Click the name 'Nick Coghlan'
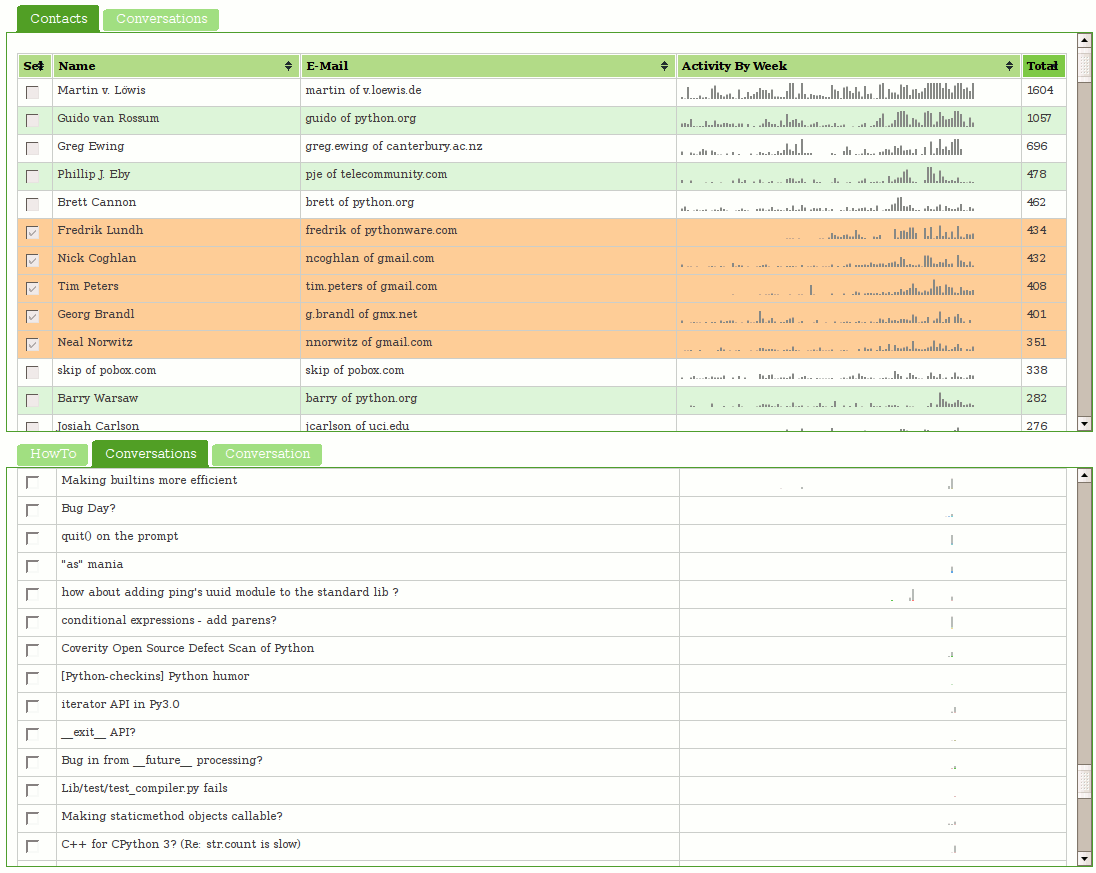1096x873 pixels. 96,258
